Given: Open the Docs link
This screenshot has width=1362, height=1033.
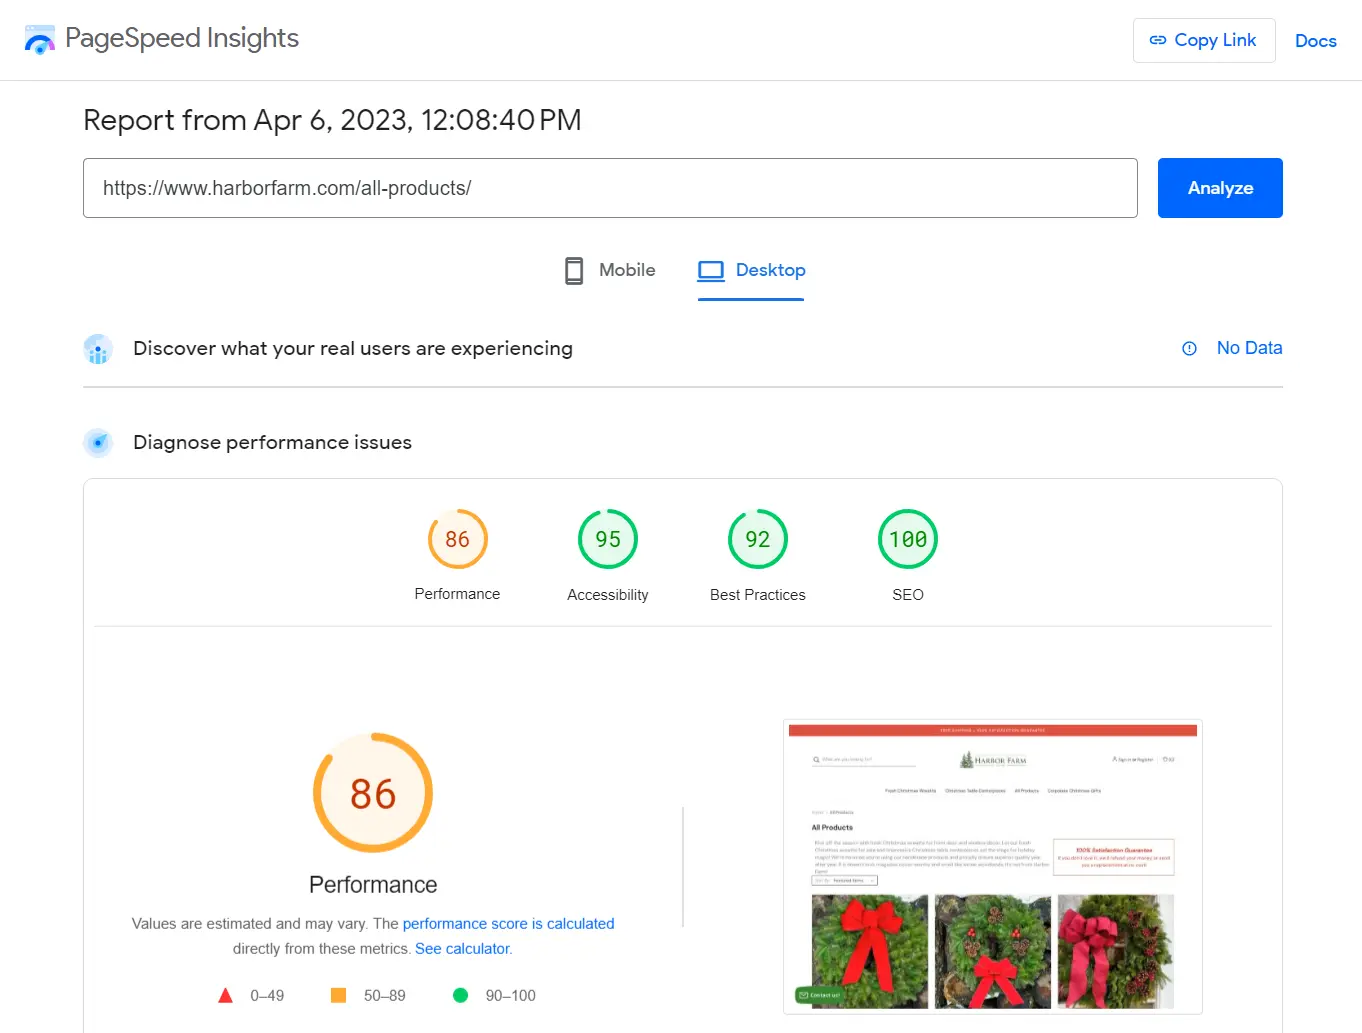Looking at the screenshot, I should tap(1316, 41).
